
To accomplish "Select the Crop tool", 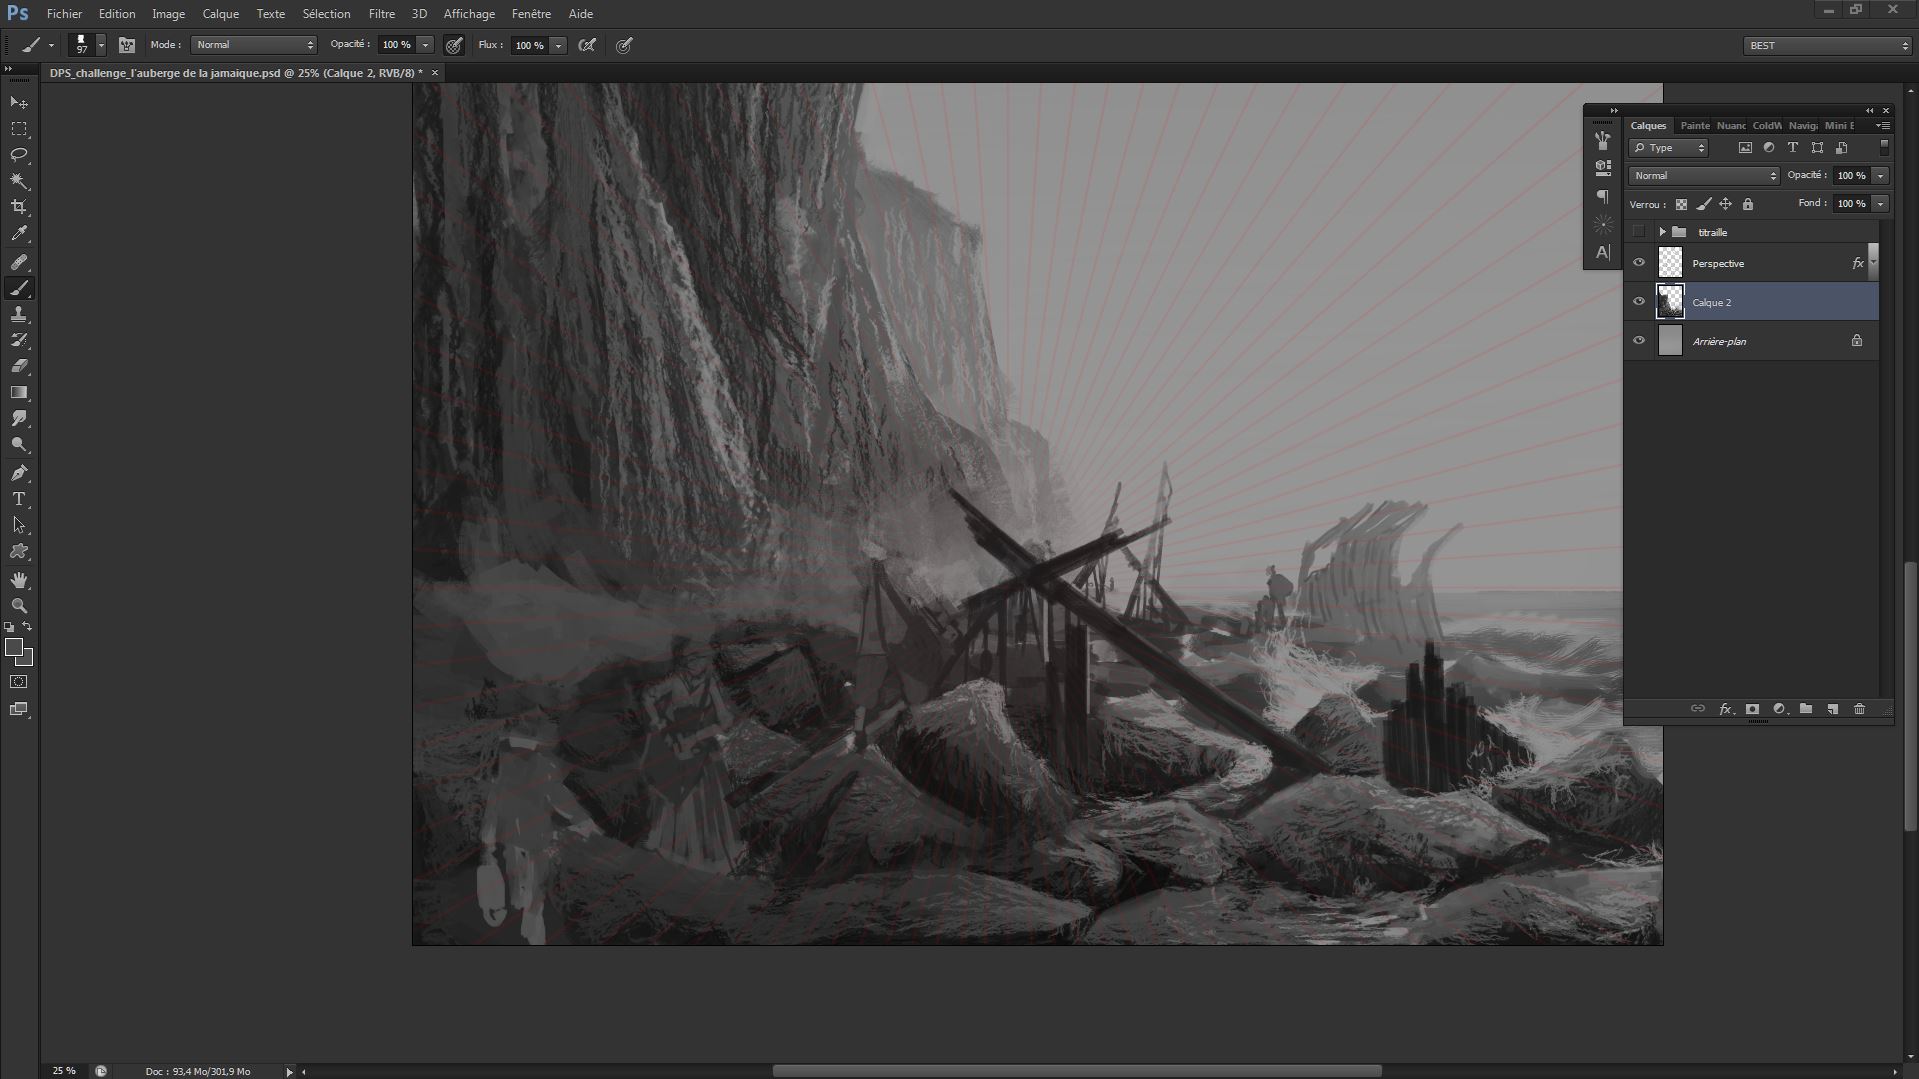I will (19, 207).
